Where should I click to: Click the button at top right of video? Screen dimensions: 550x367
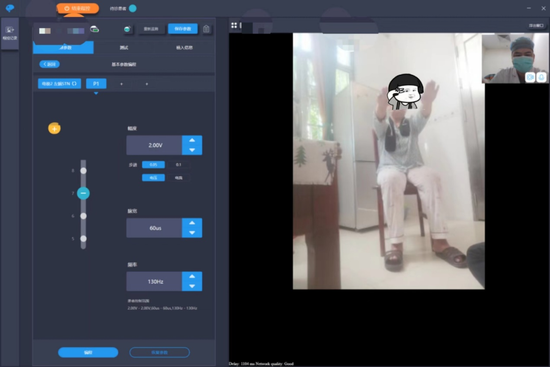(536, 26)
